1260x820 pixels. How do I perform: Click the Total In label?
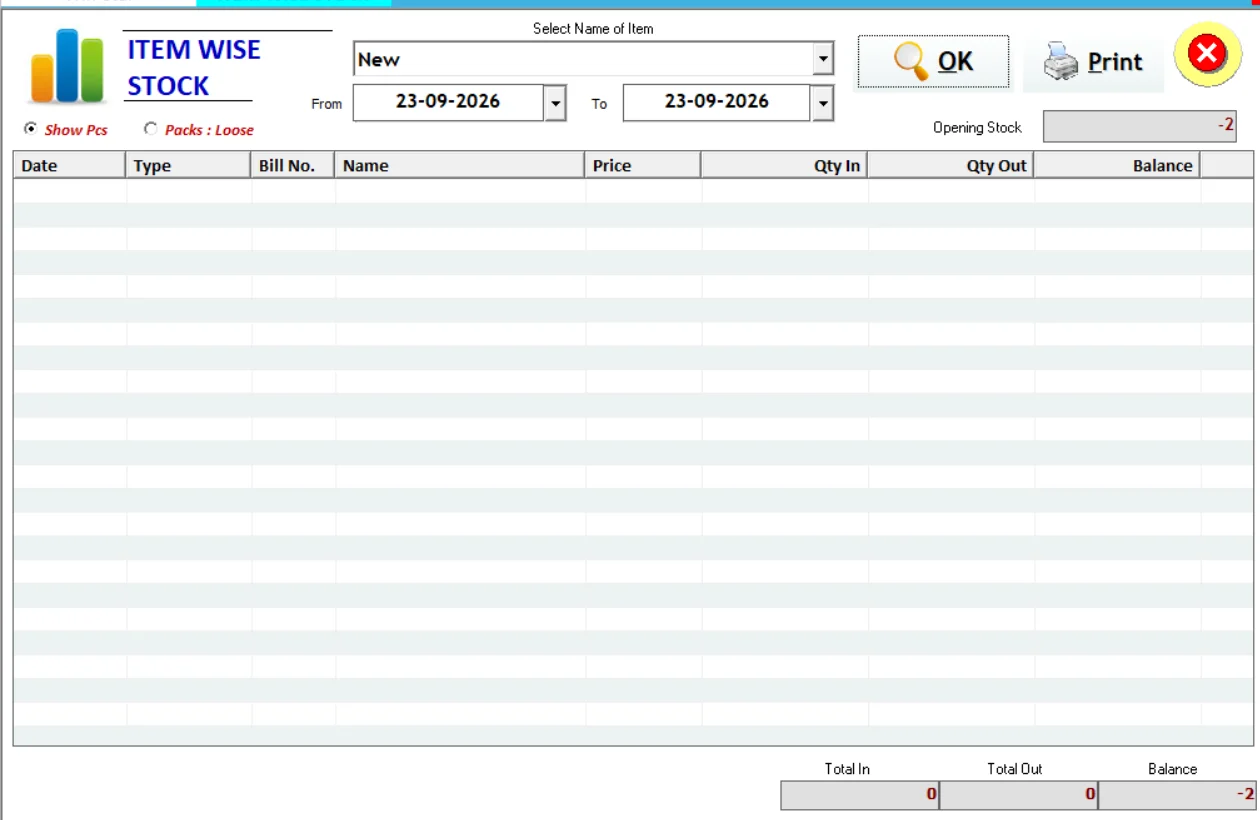click(847, 769)
